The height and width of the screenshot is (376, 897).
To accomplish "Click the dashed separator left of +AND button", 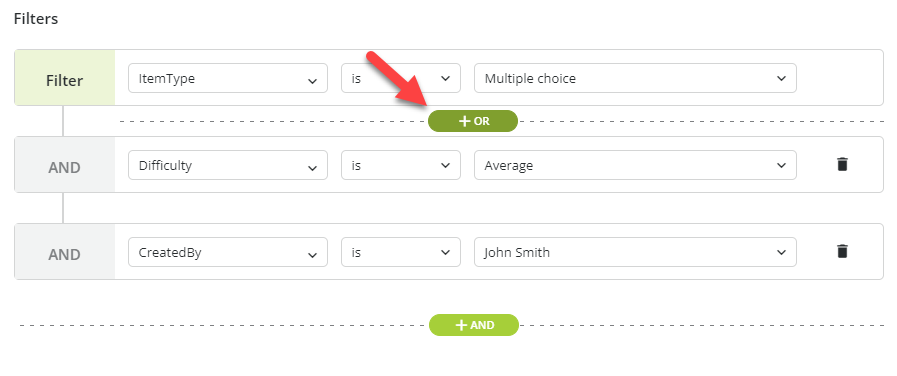I will point(224,325).
